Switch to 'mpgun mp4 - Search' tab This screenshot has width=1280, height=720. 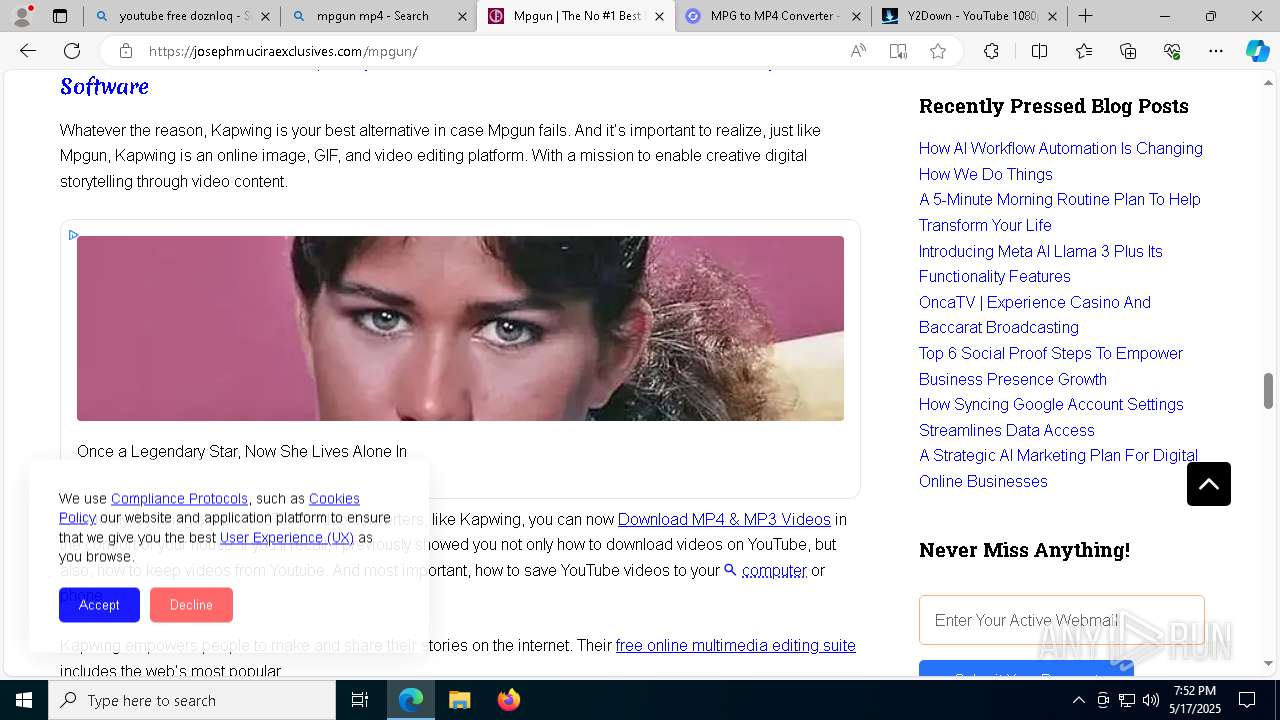coord(377,16)
